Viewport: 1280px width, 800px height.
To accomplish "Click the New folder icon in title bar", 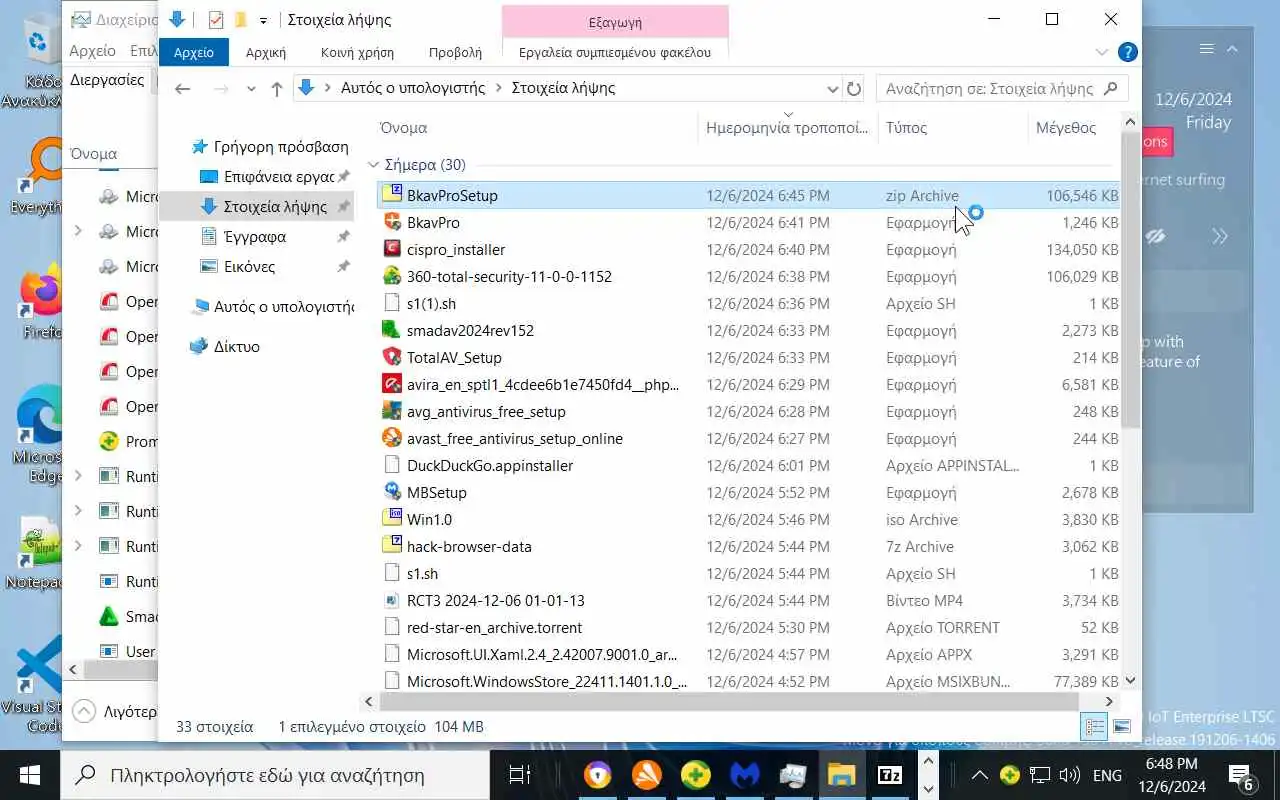I will [240, 20].
